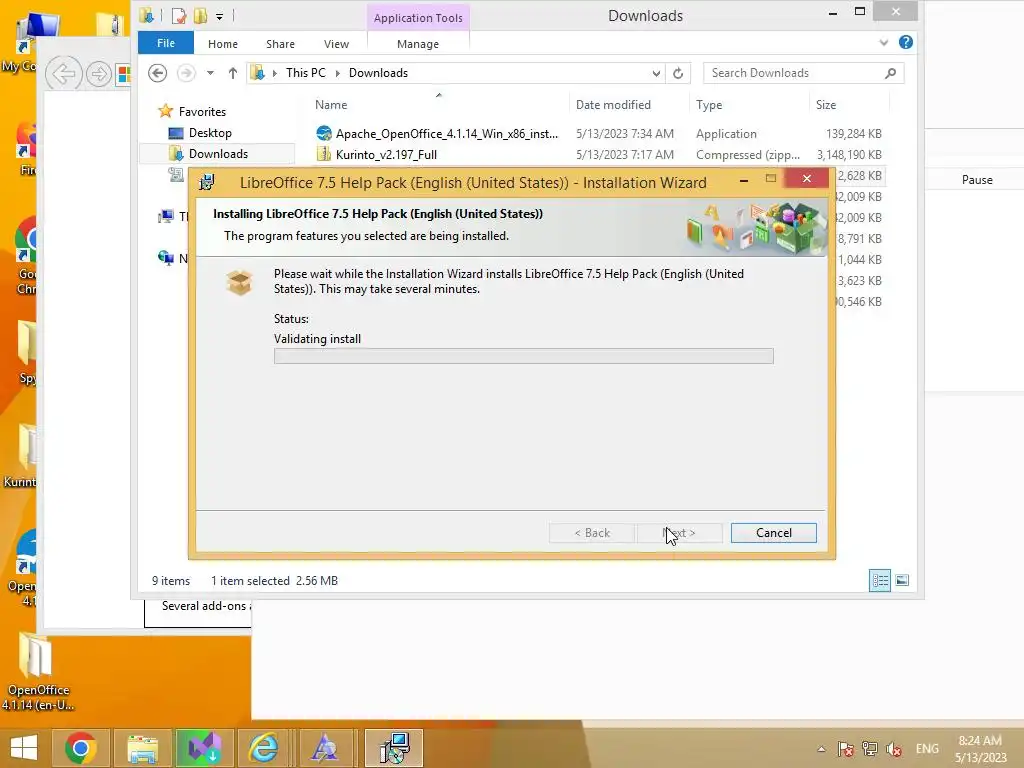Refresh the Downloads folder
The width and height of the screenshot is (1024, 768).
(x=678, y=73)
